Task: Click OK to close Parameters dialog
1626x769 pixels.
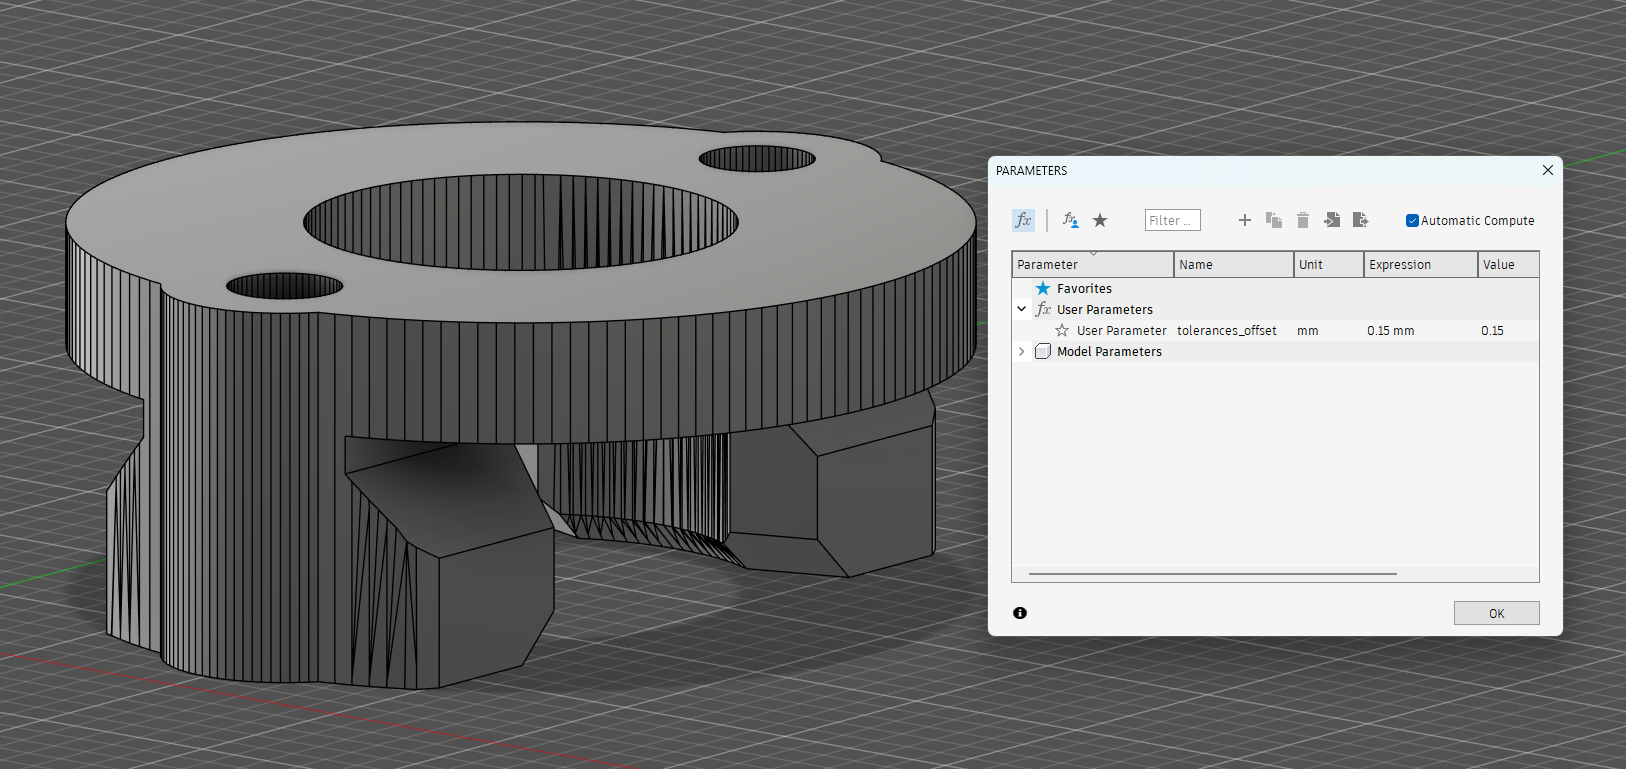Action: pyautogui.click(x=1496, y=613)
